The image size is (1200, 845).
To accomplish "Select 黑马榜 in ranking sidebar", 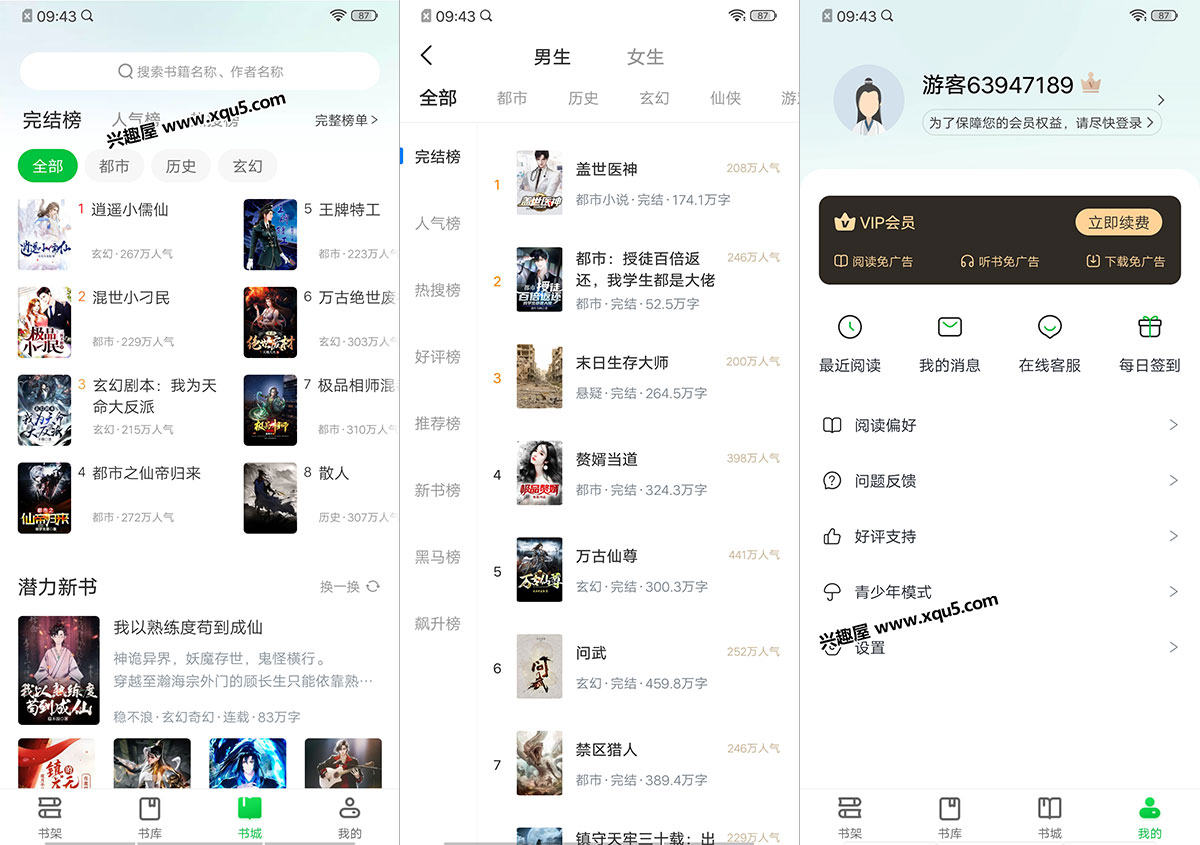I will [x=438, y=557].
